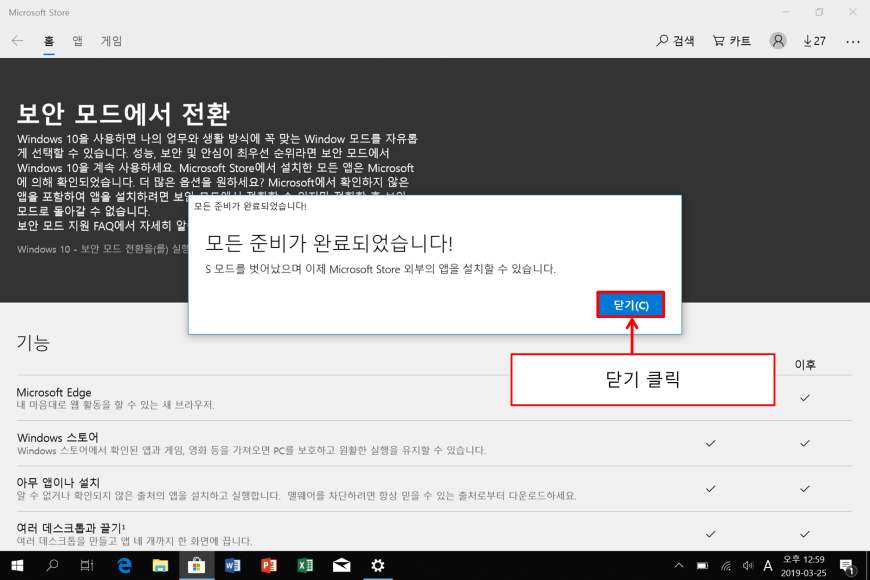Open File Explorer from the taskbar
This screenshot has height=580, width=870.
(160, 566)
